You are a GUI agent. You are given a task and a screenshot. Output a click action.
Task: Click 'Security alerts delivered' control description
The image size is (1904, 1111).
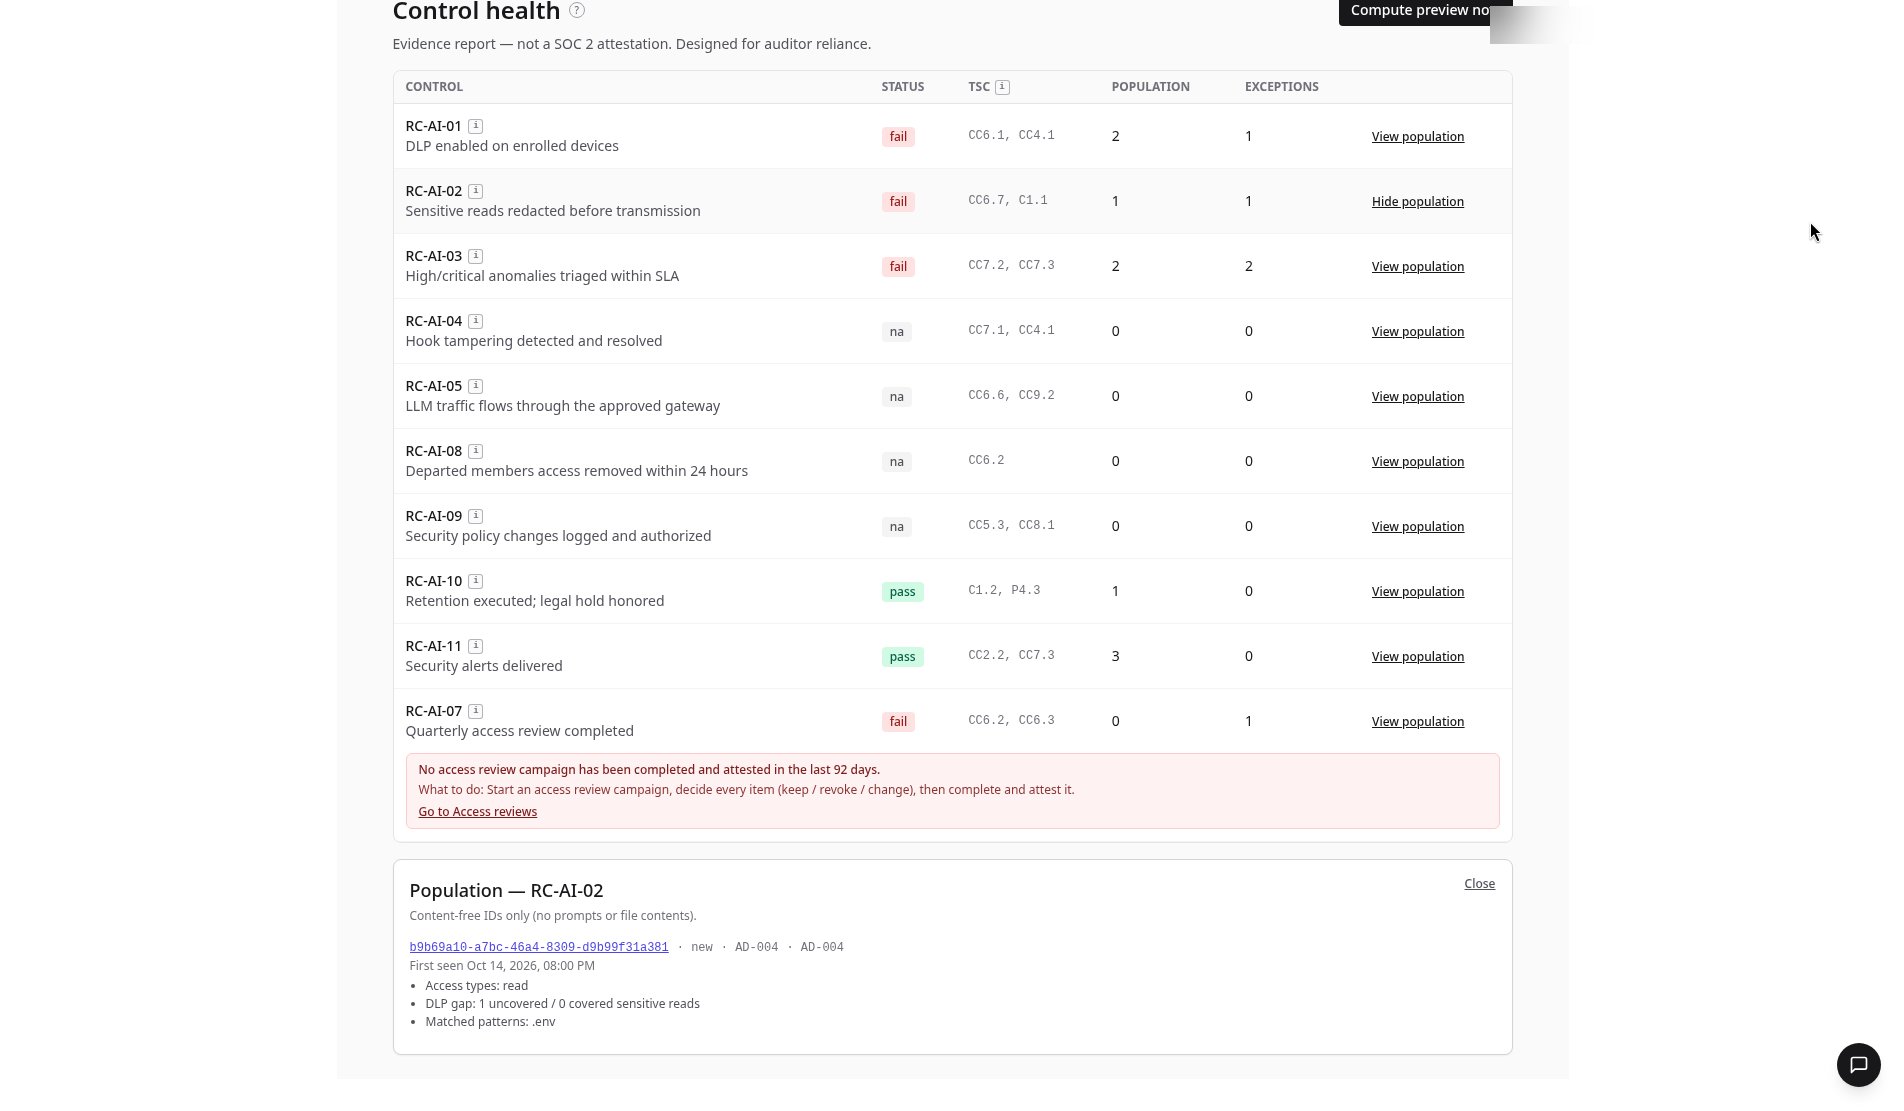point(483,666)
